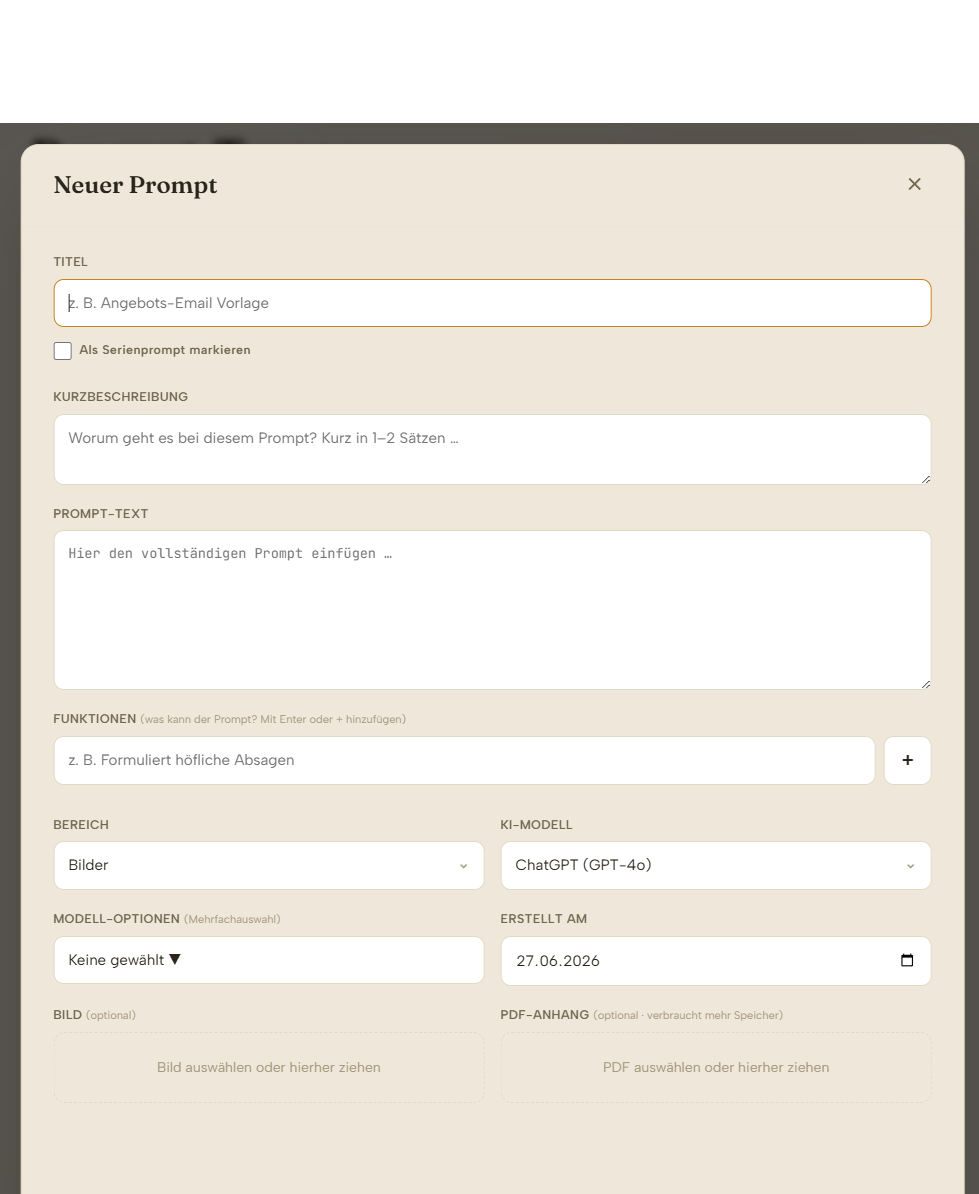Focus the Titel input field
The height and width of the screenshot is (1194, 979).
[493, 303]
